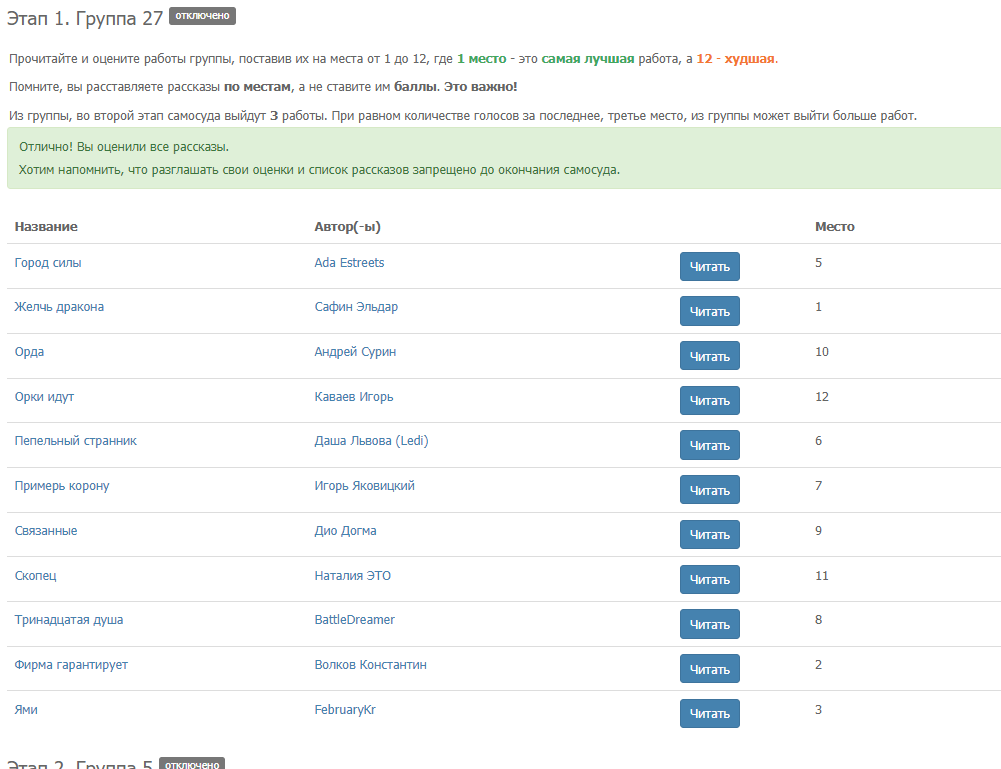Click Читать button for Фирма гарантирует
Viewport: 1001px width, 769px height.
(710, 669)
